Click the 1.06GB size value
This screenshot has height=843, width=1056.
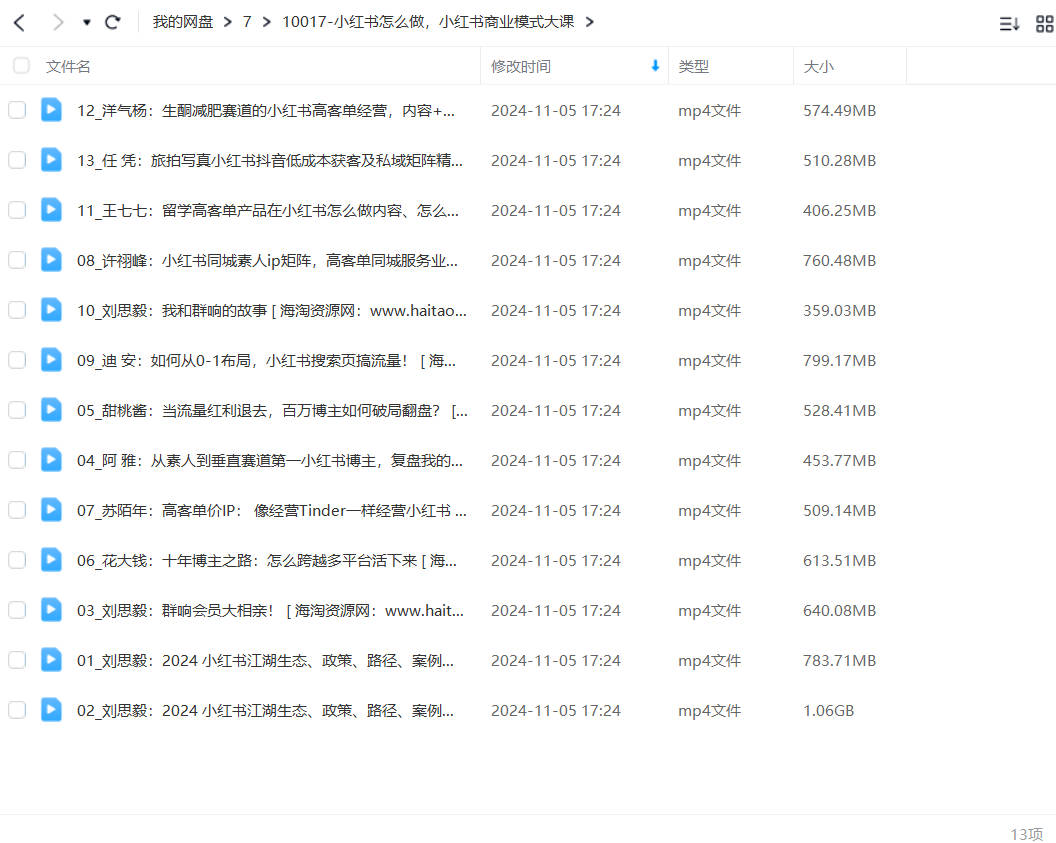(x=828, y=710)
